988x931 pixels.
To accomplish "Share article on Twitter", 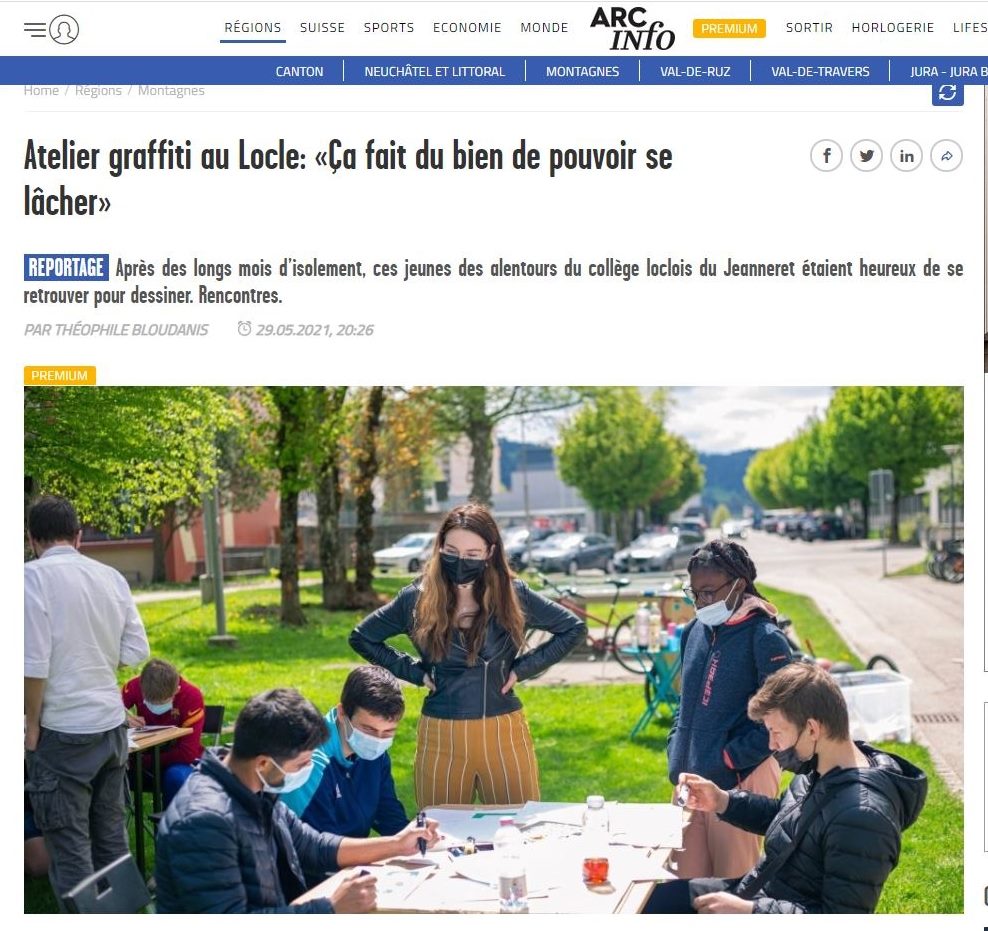I will tap(866, 156).
